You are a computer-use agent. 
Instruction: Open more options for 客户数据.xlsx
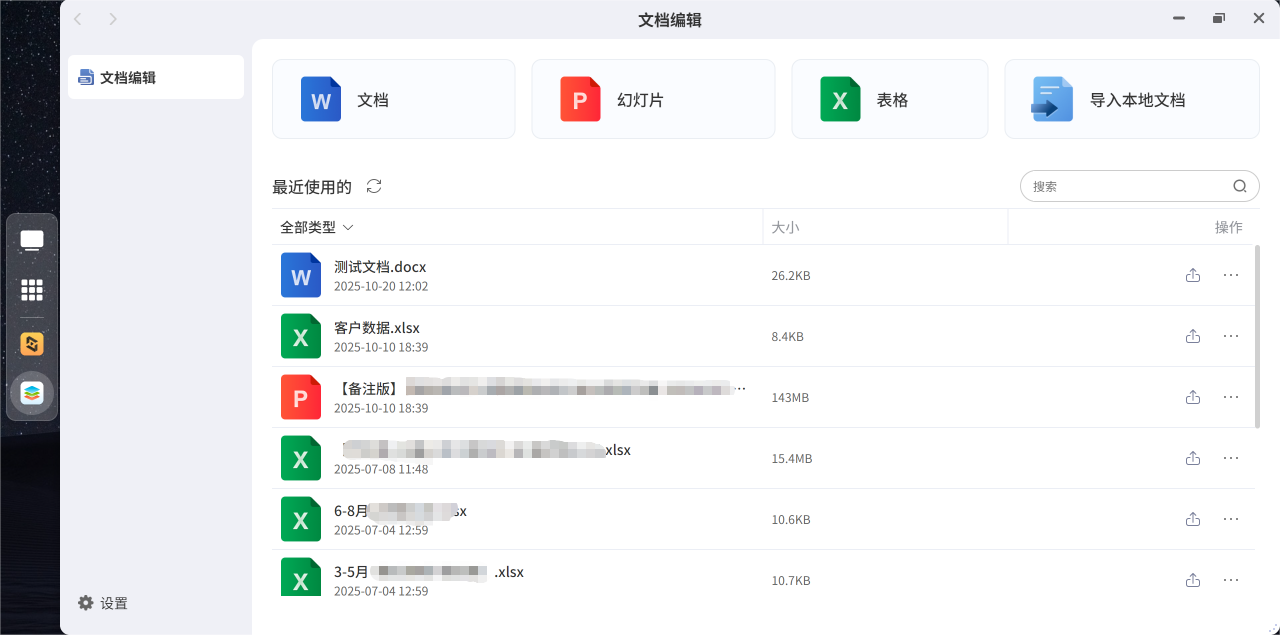point(1231,336)
